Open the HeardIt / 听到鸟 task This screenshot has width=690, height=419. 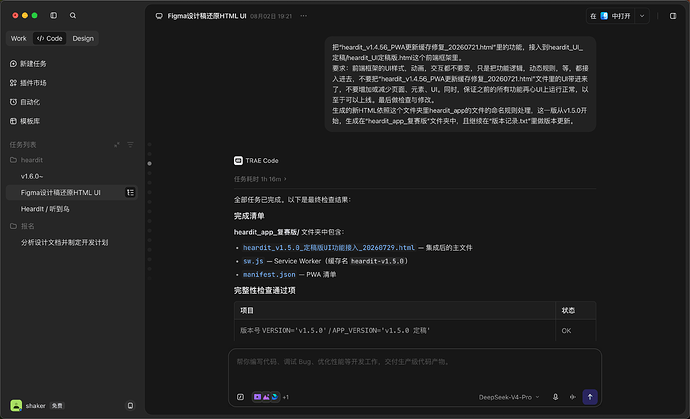tap(71, 209)
